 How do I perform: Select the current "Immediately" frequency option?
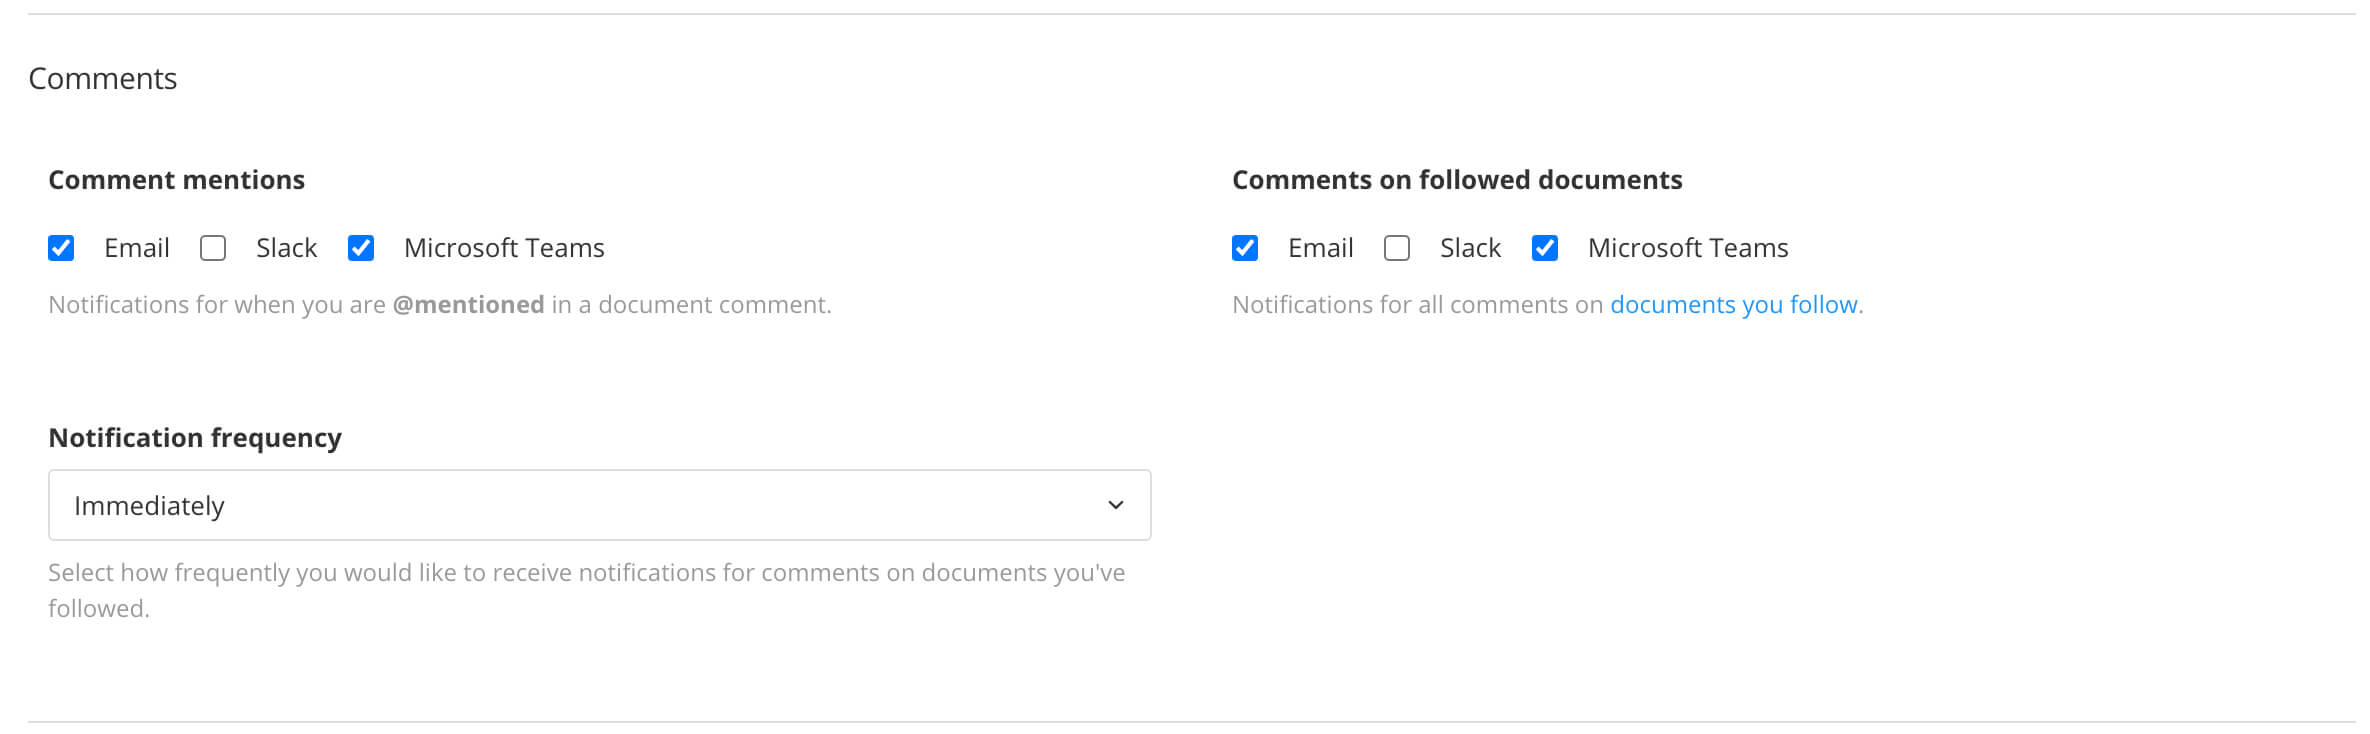point(148,505)
